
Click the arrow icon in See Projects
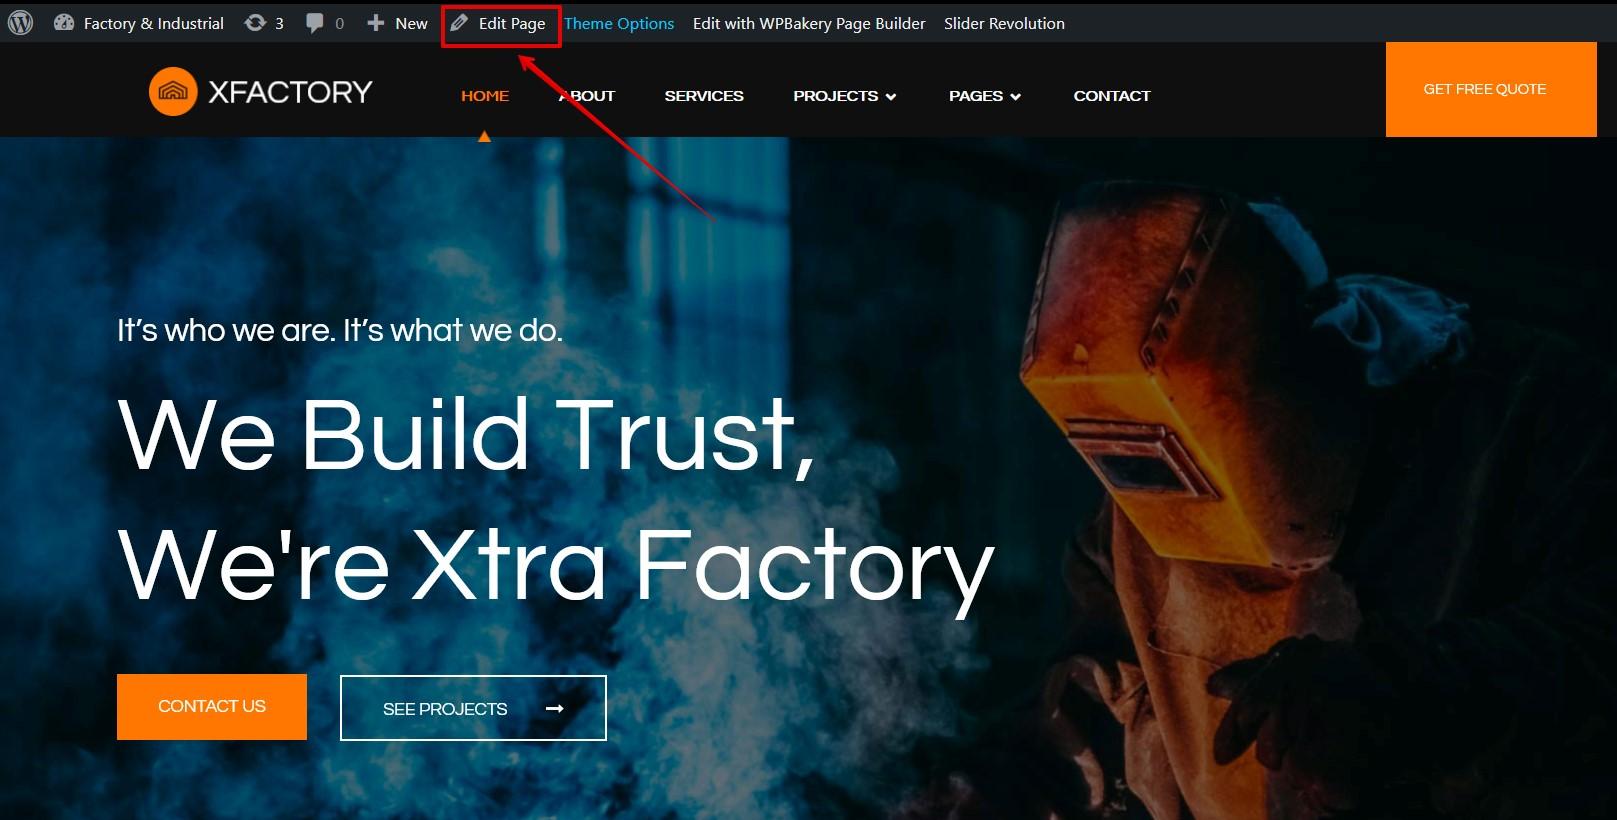point(555,708)
